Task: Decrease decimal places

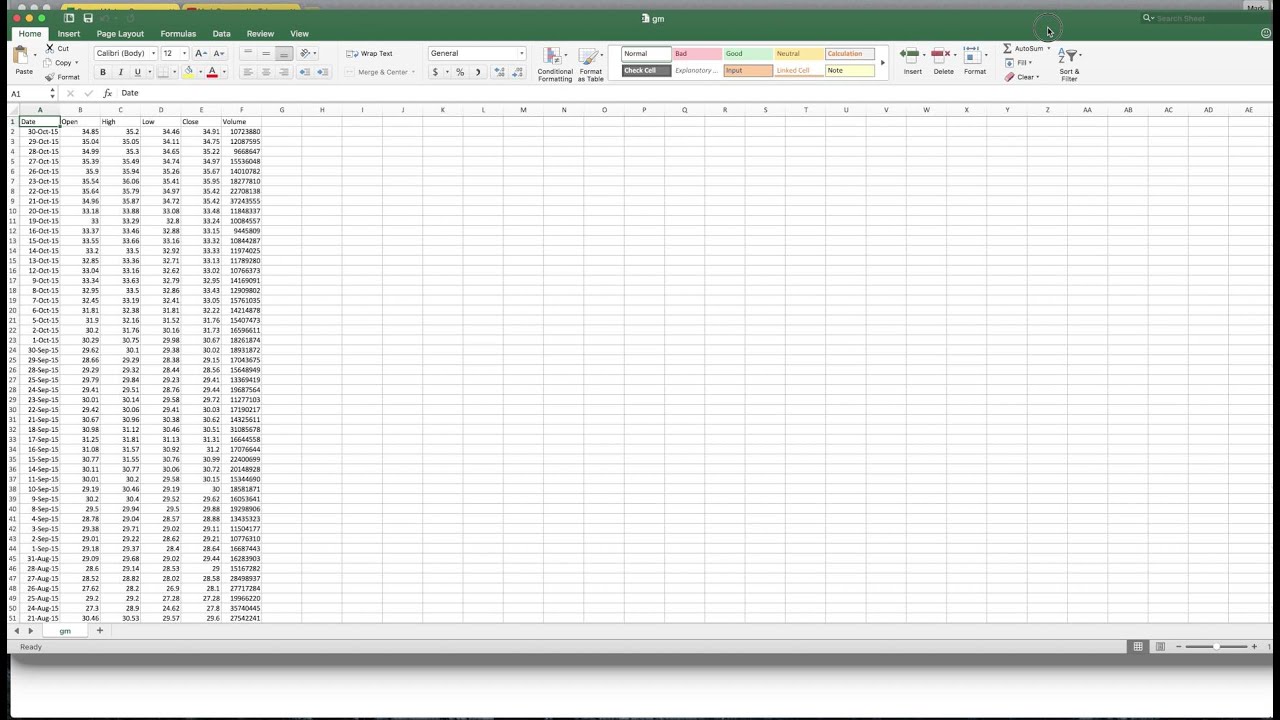Action: [x=518, y=72]
